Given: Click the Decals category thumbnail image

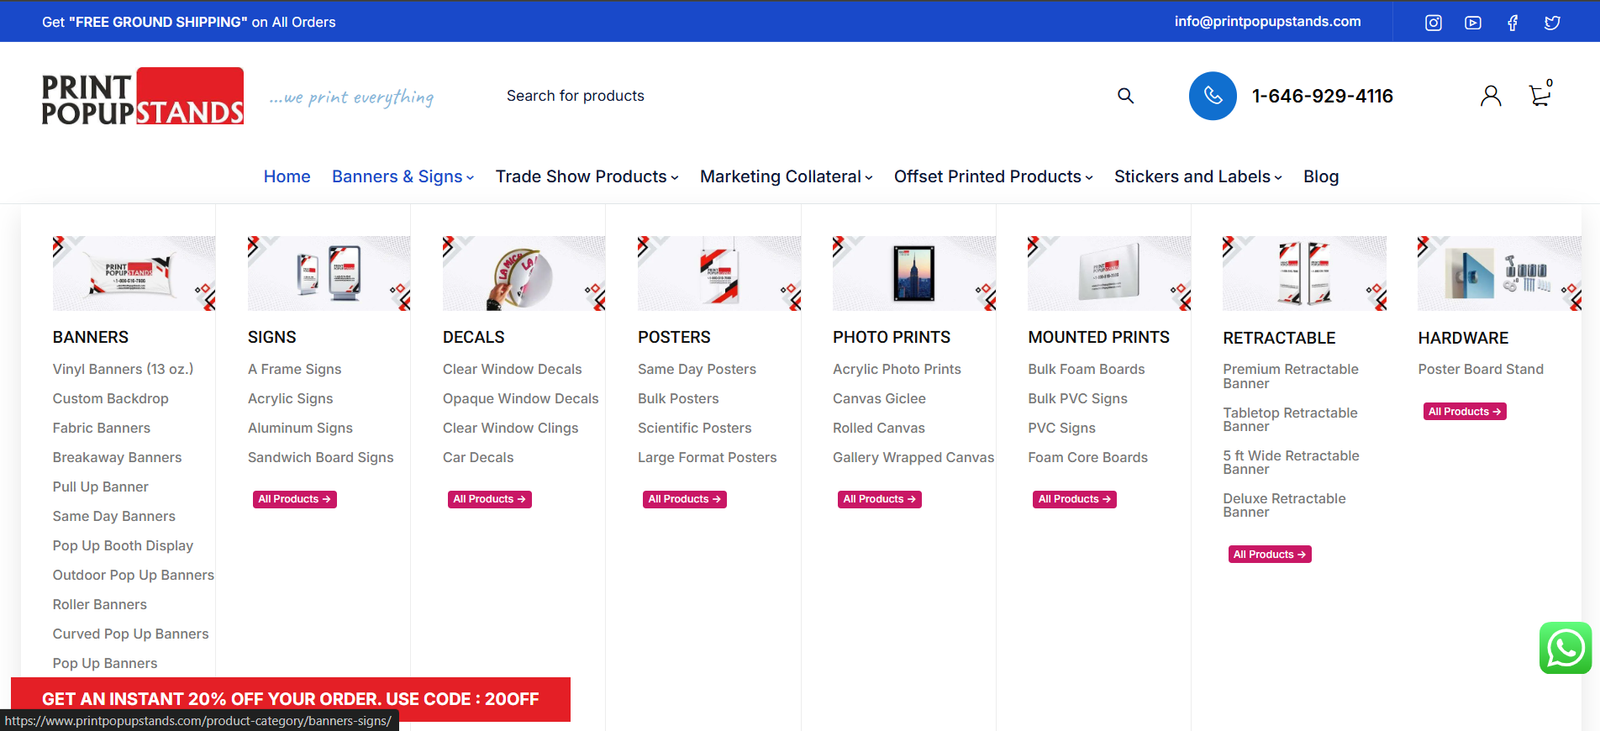Looking at the screenshot, I should [524, 273].
